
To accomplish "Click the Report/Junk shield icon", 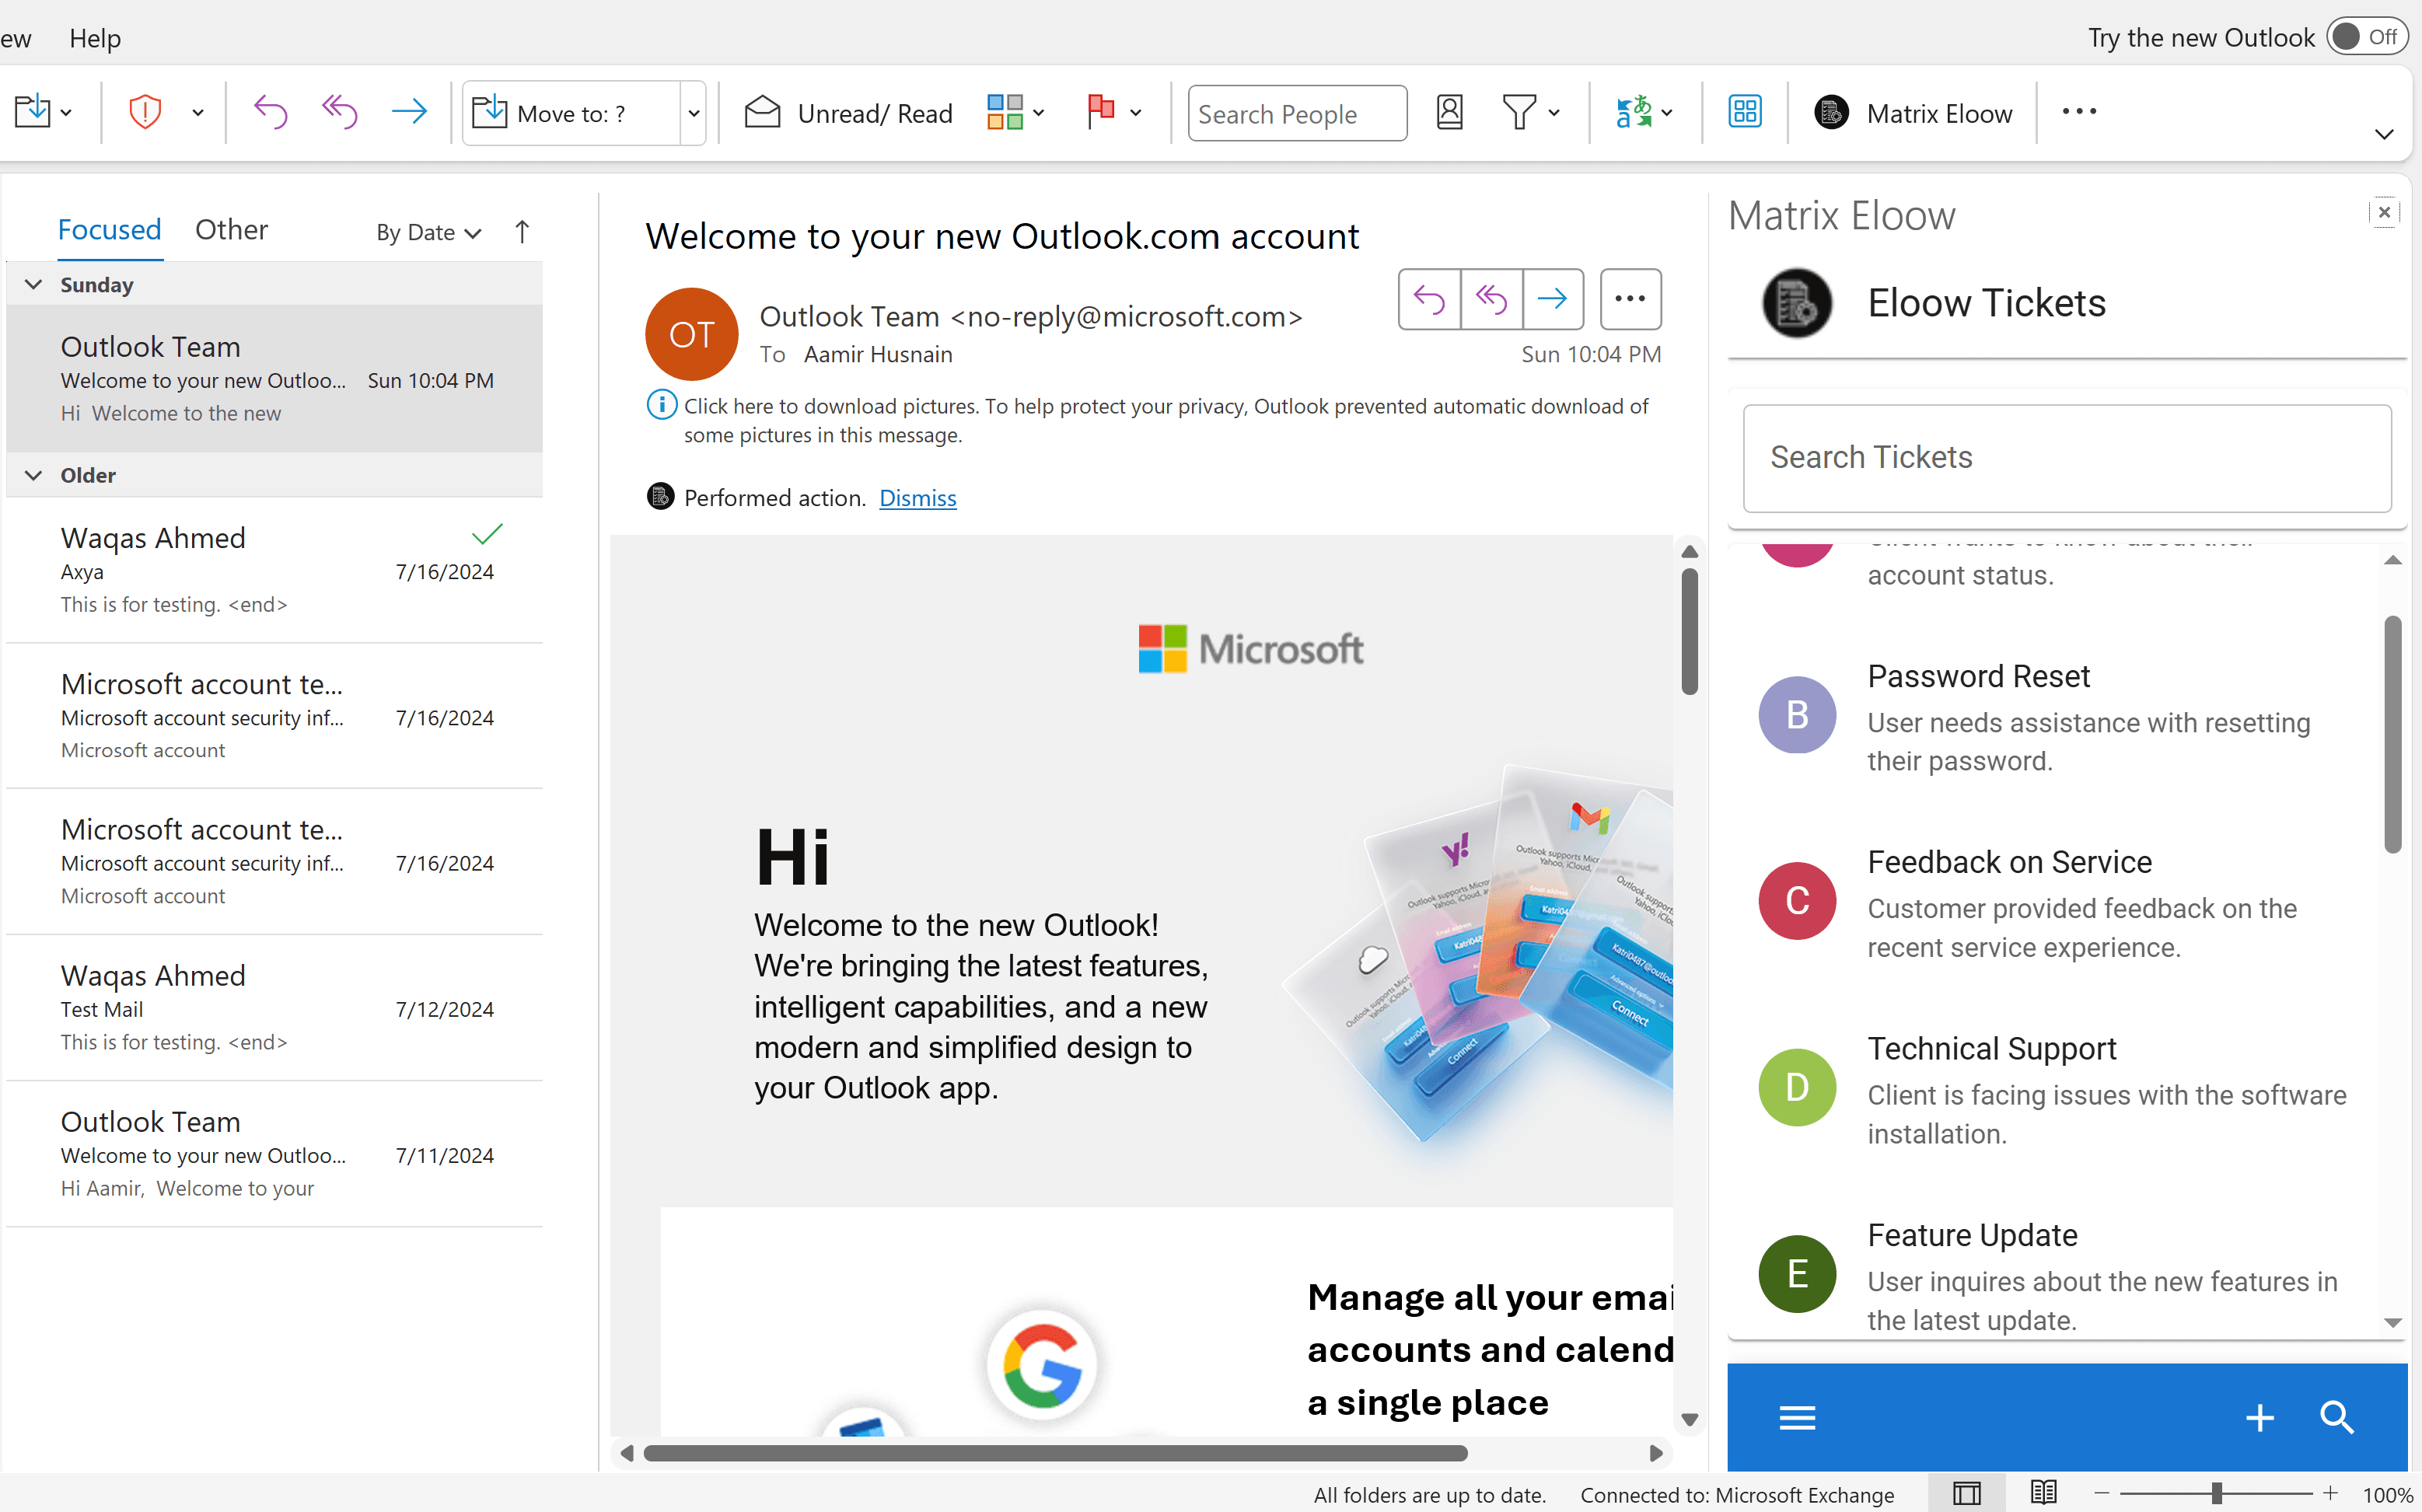I will tap(145, 112).
